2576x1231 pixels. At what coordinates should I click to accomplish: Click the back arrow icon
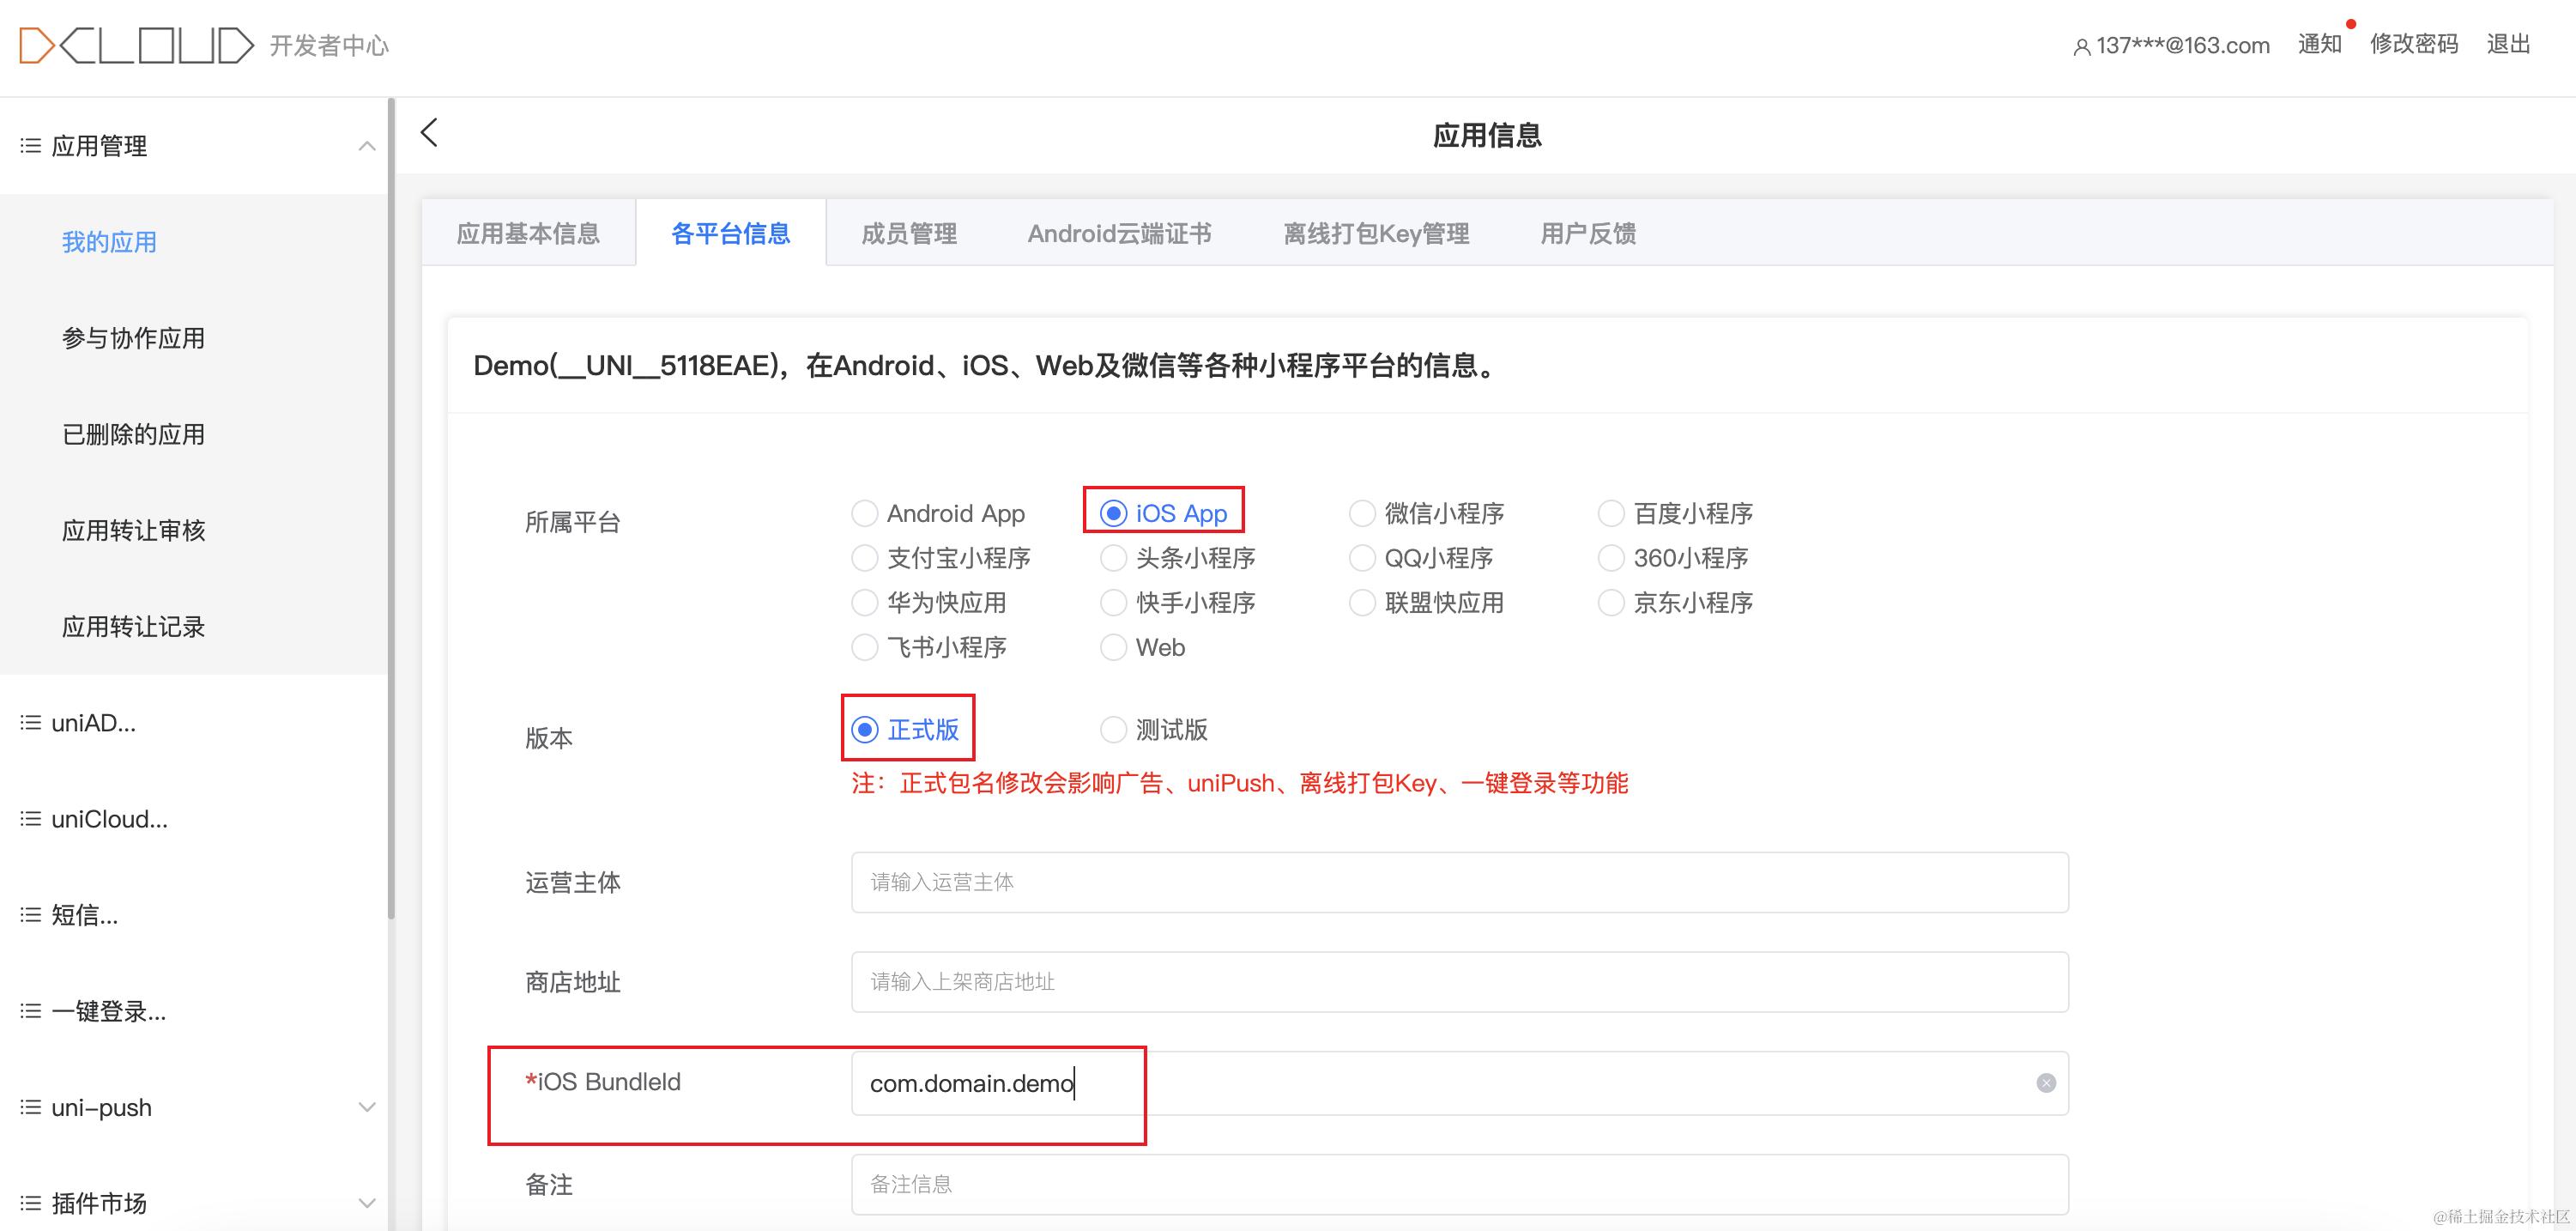429,132
